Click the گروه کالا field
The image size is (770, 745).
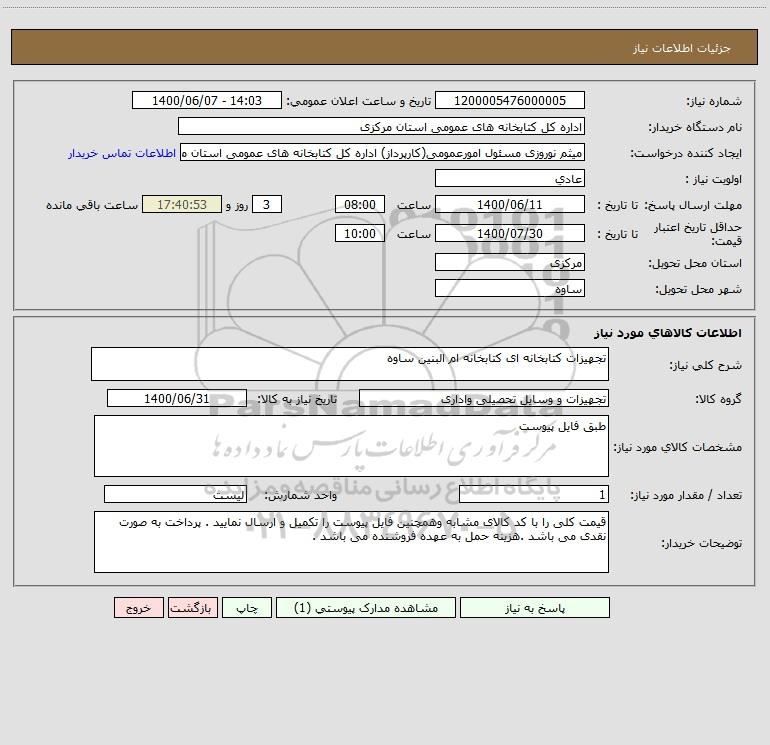[x=484, y=398]
